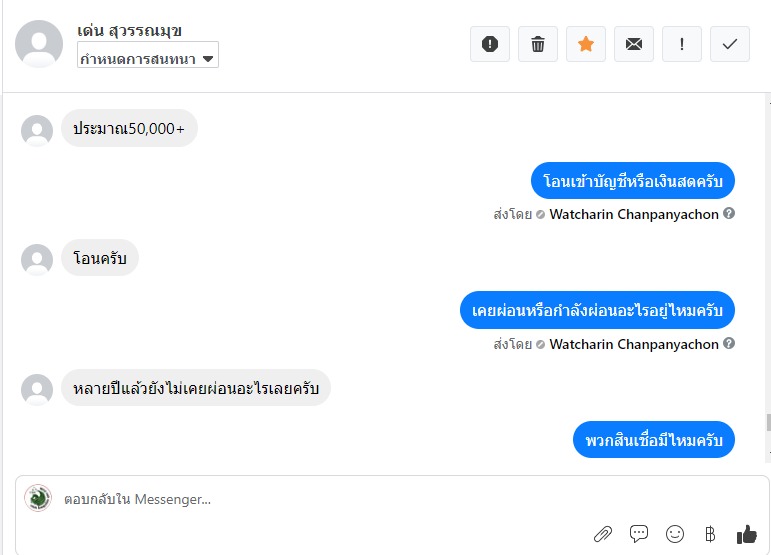Mark conversation as spam with alert icon
The width and height of the screenshot is (771, 555).
490,44
